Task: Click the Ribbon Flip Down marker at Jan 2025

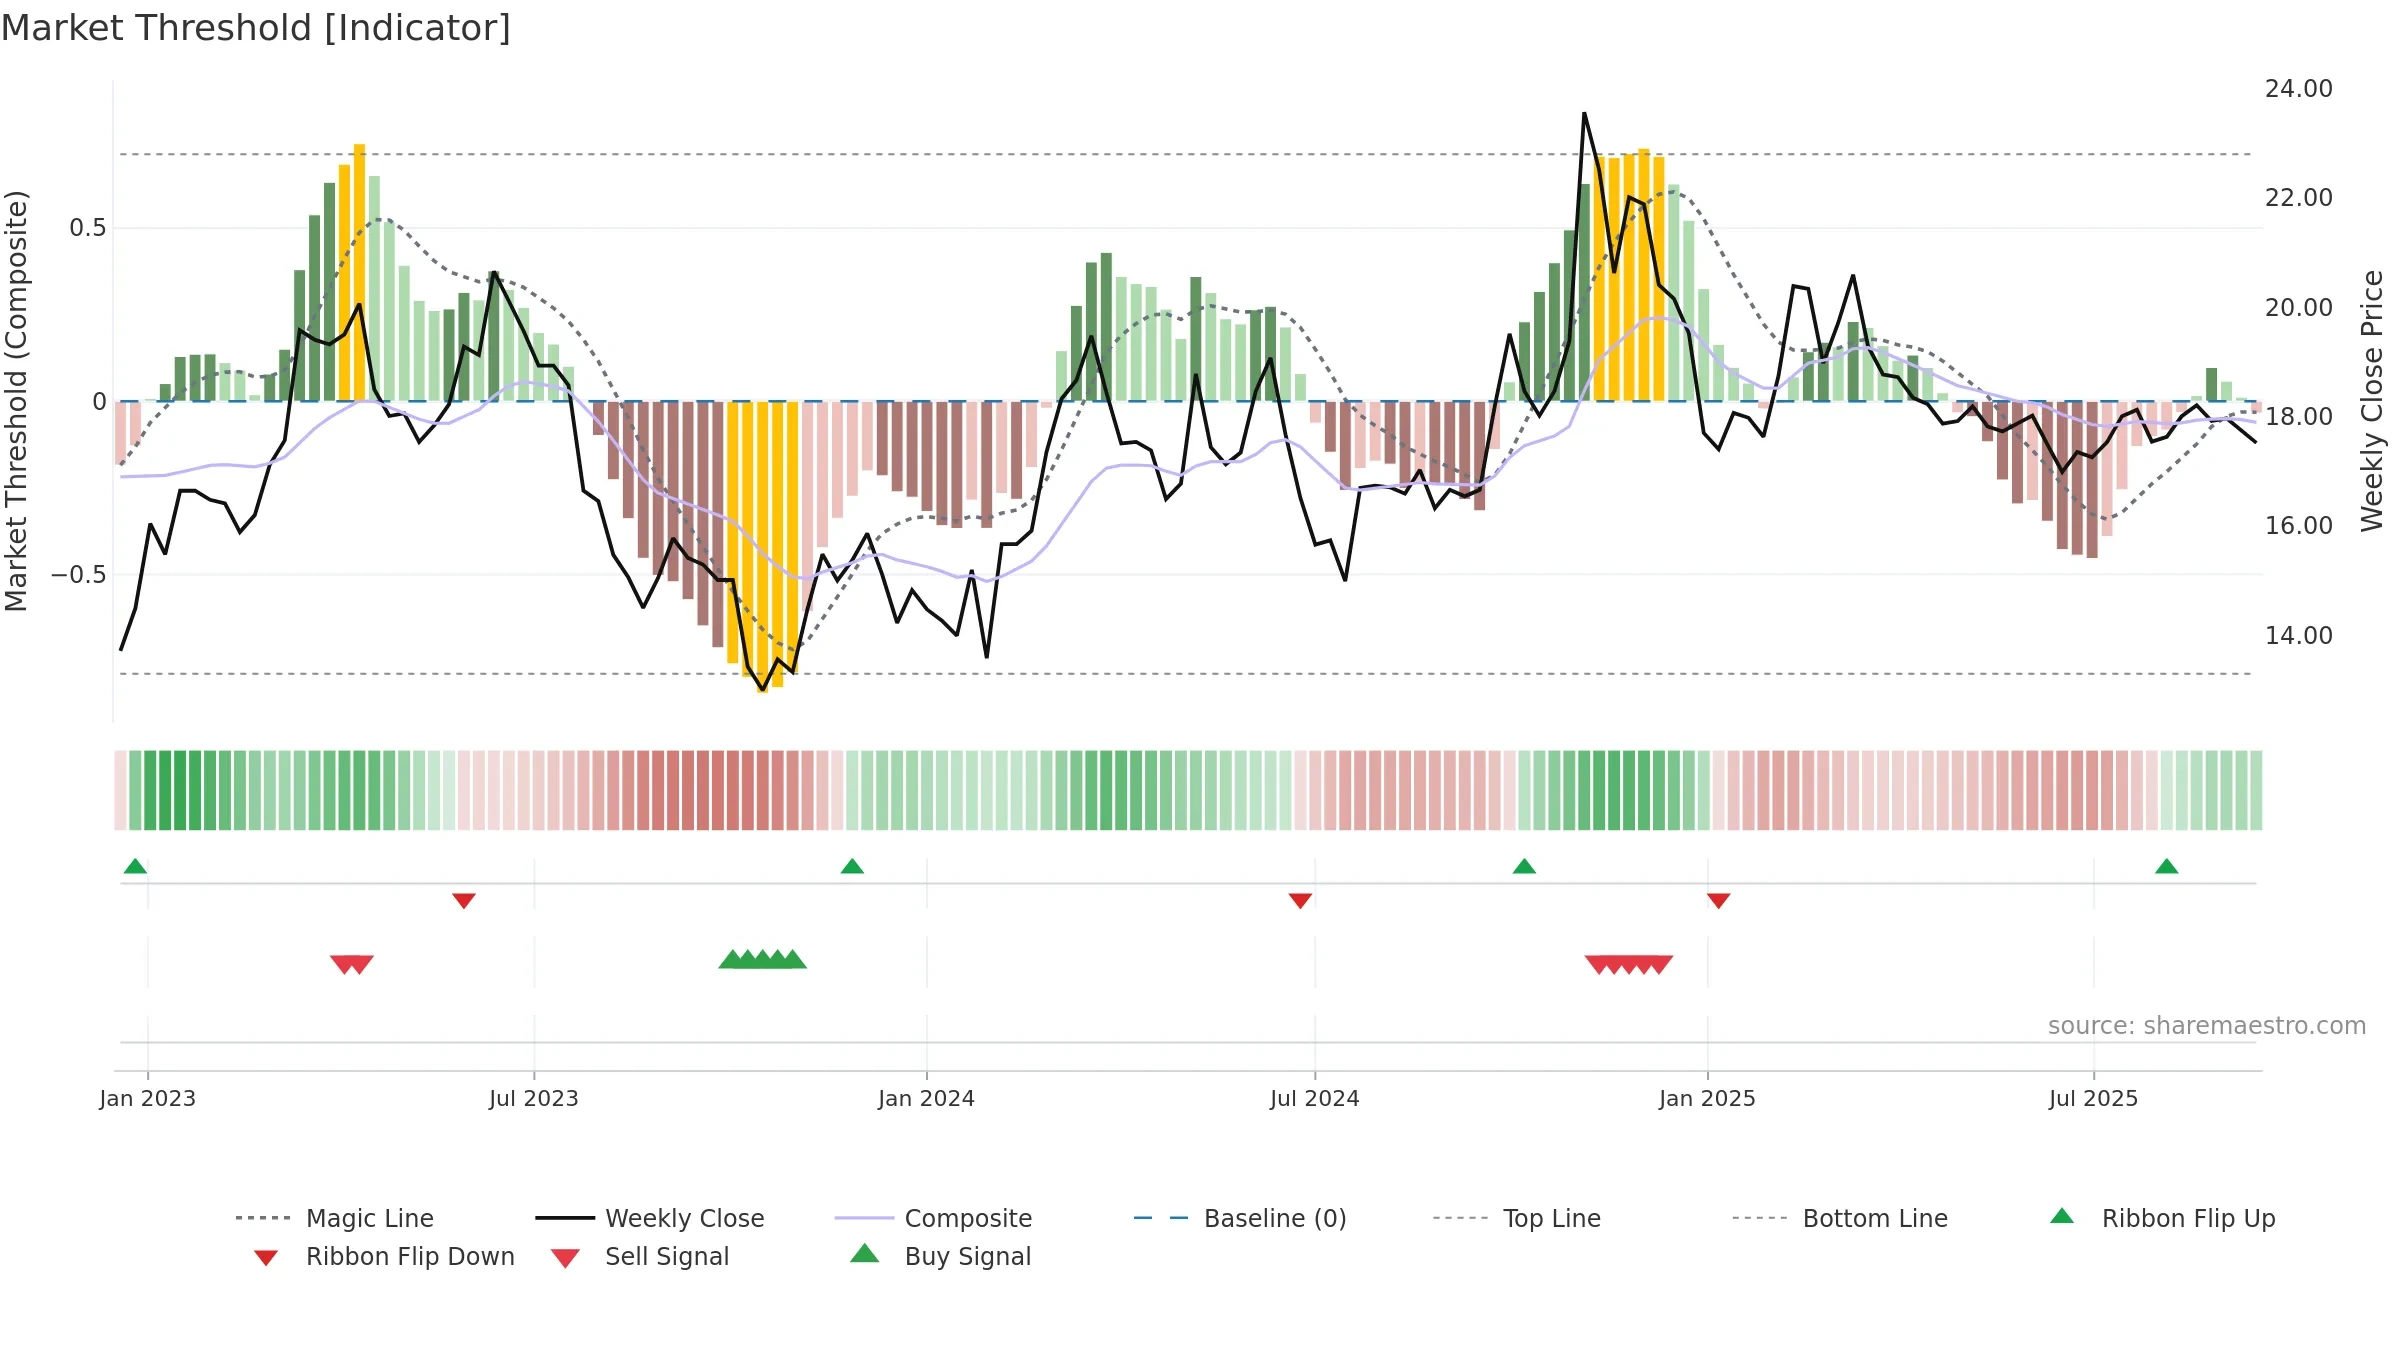Action: [1718, 901]
